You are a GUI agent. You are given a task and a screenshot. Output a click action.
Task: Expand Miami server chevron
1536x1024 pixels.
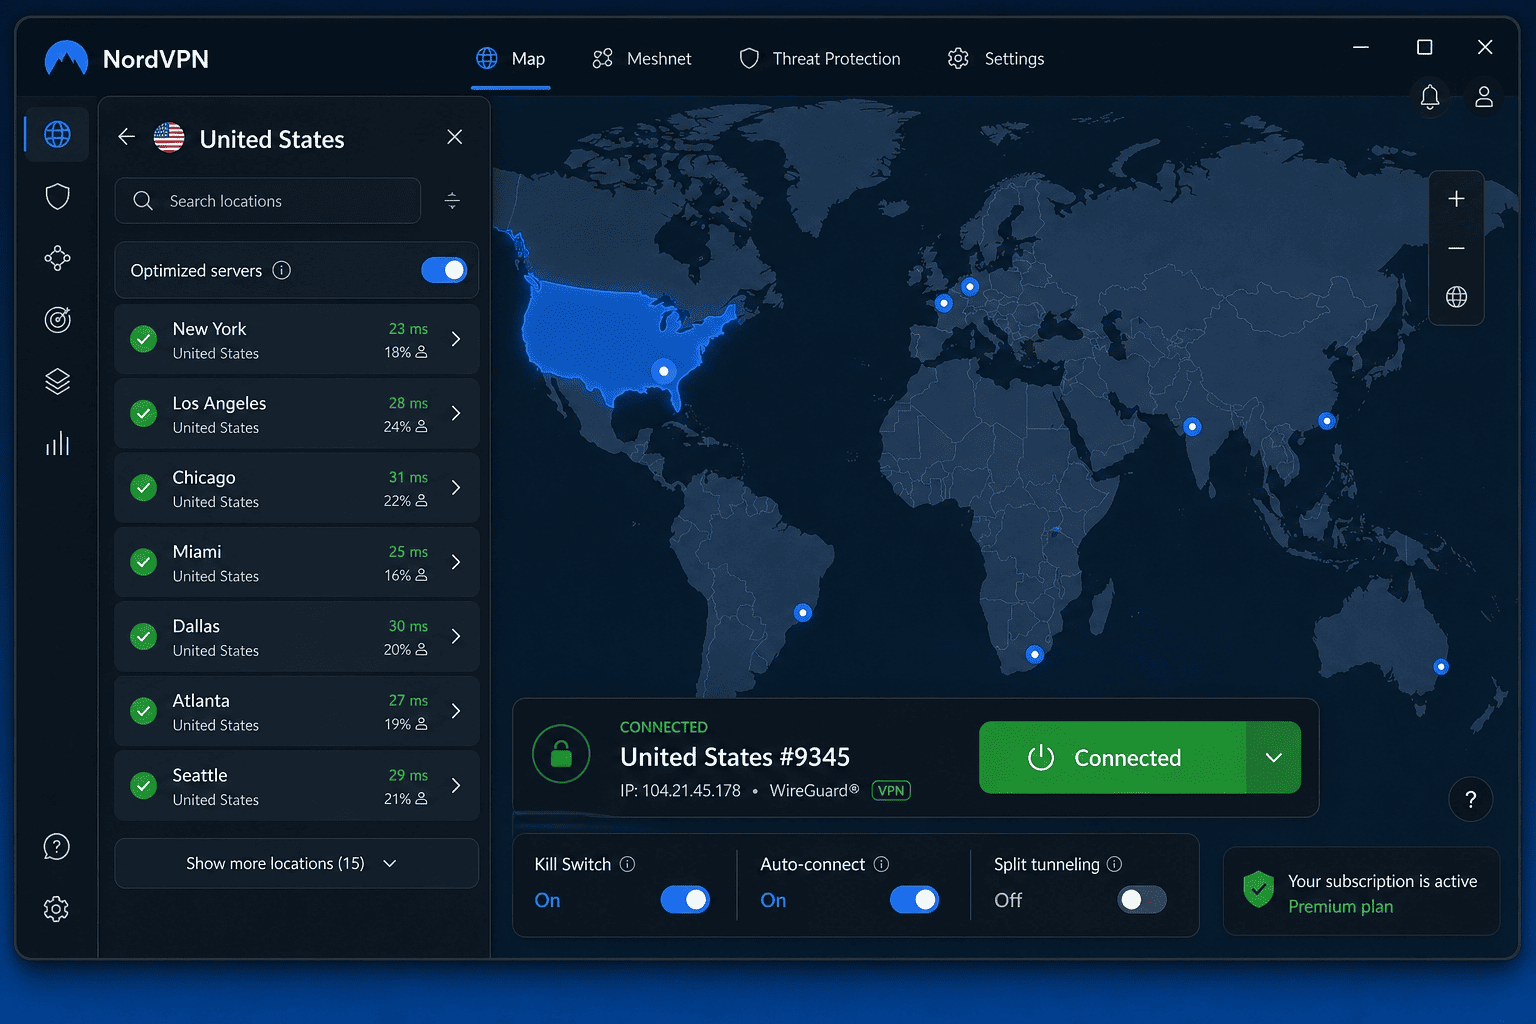(x=456, y=562)
